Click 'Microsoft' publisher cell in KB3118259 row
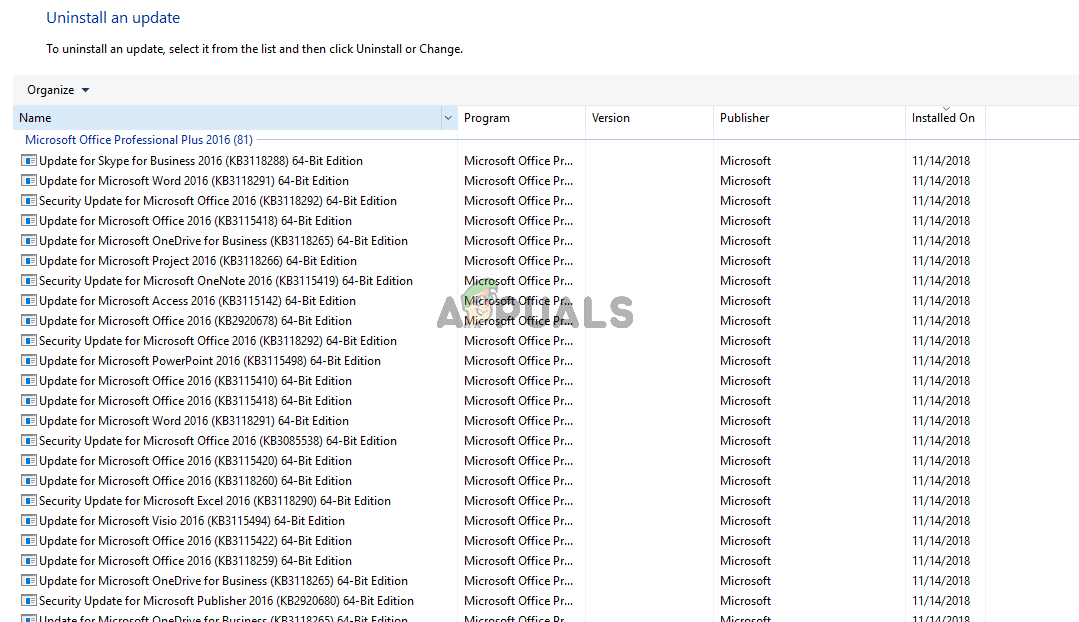This screenshot has height=622, width=1079. coord(745,560)
